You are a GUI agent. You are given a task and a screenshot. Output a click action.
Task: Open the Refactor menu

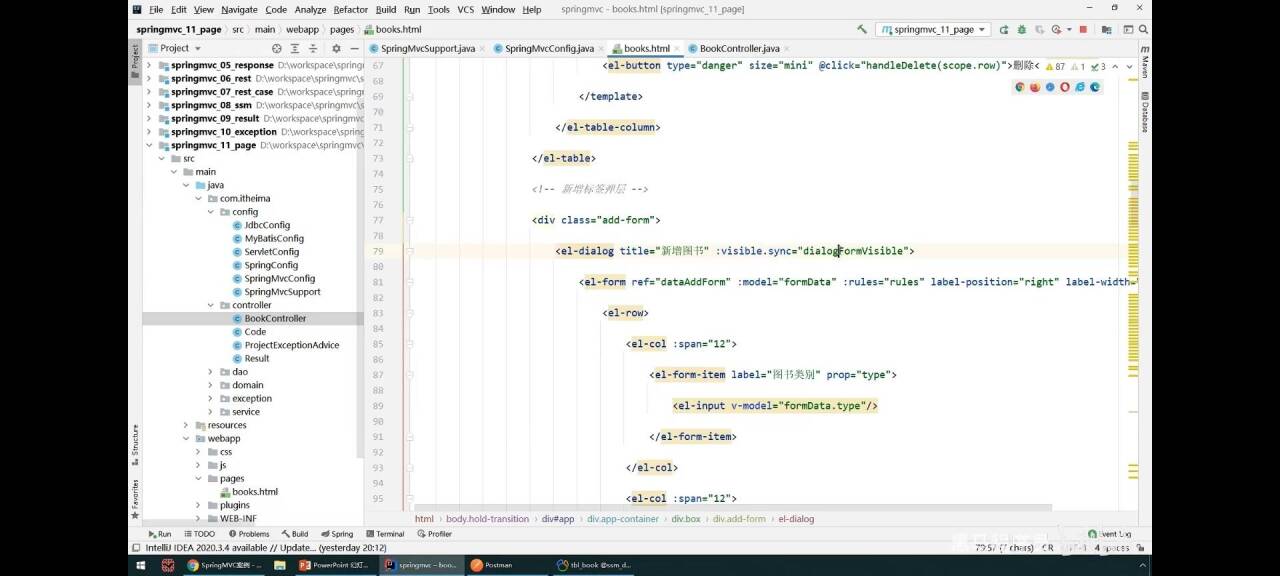[351, 9]
